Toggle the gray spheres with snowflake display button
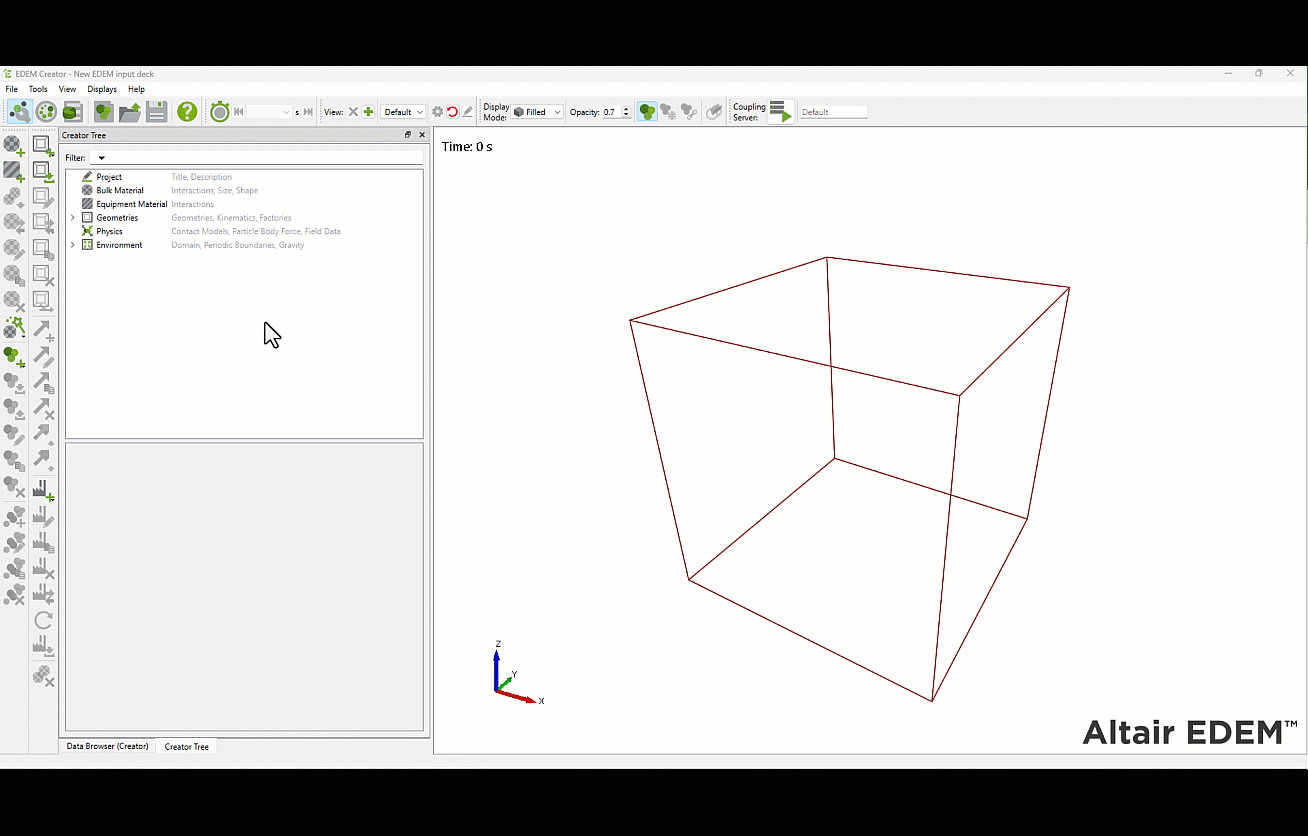Image resolution: width=1308 pixels, height=836 pixels. coord(668,112)
